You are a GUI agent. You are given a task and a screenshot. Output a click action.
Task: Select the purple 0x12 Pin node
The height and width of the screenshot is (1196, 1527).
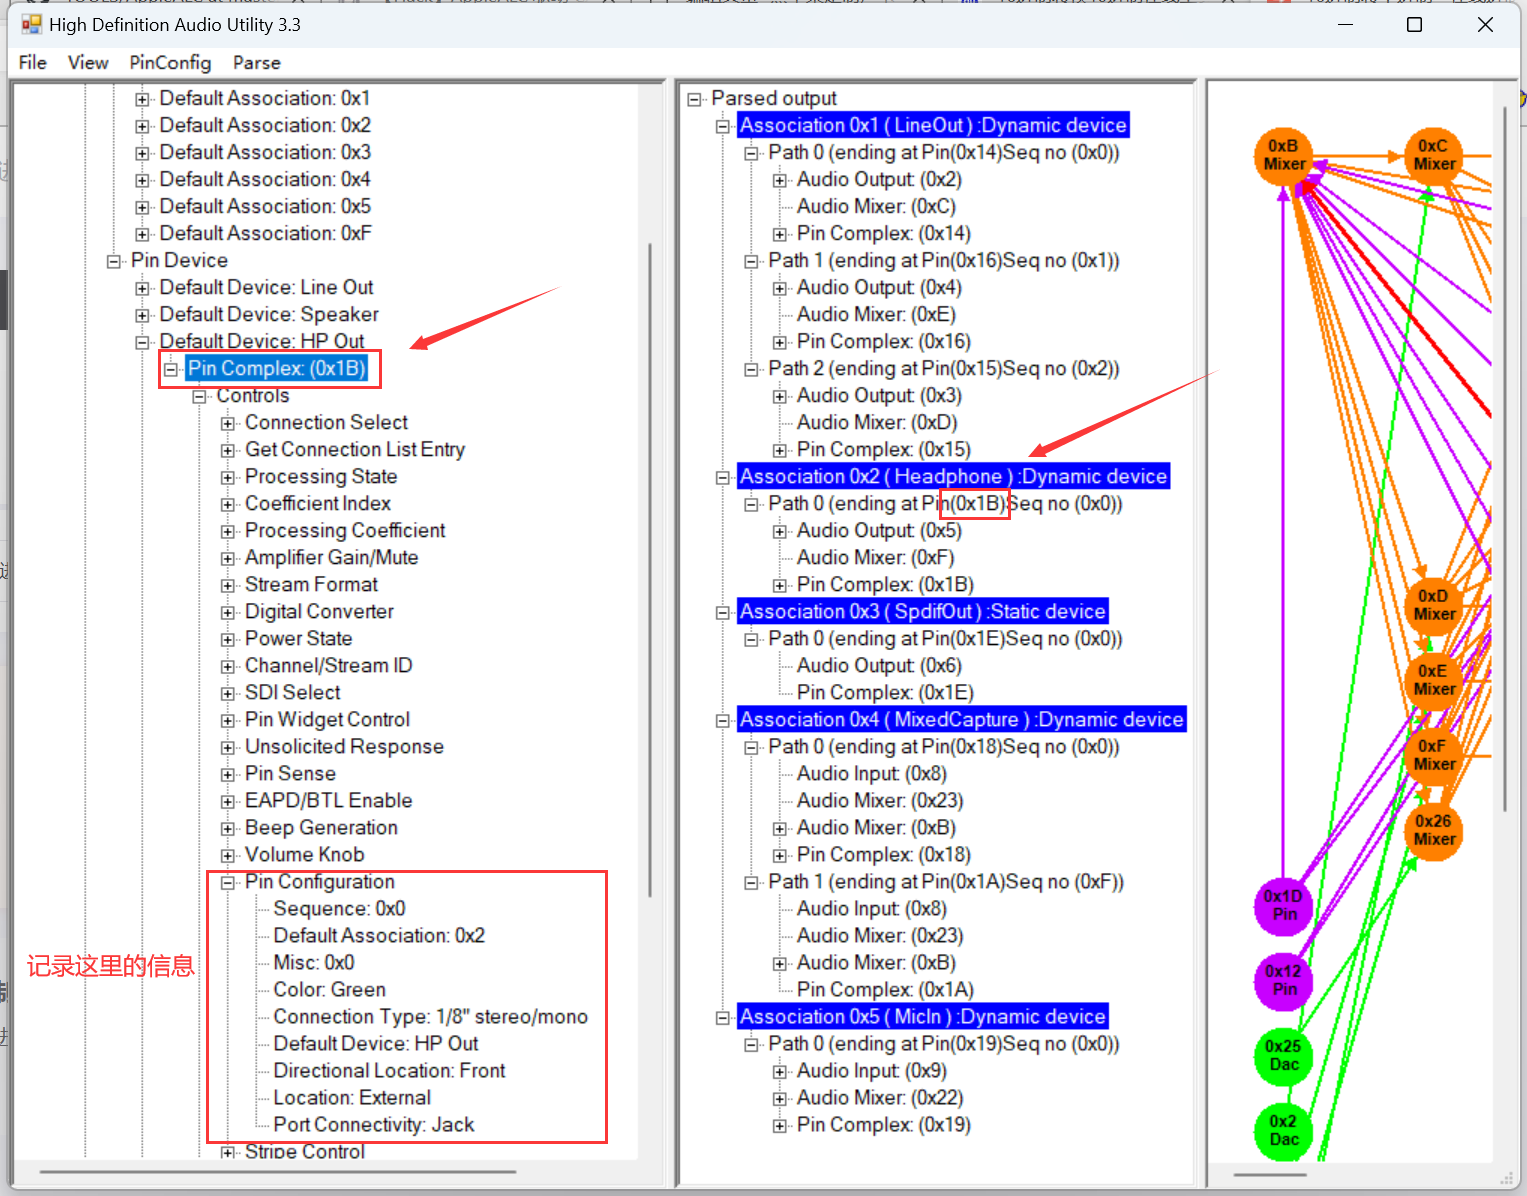click(1283, 980)
